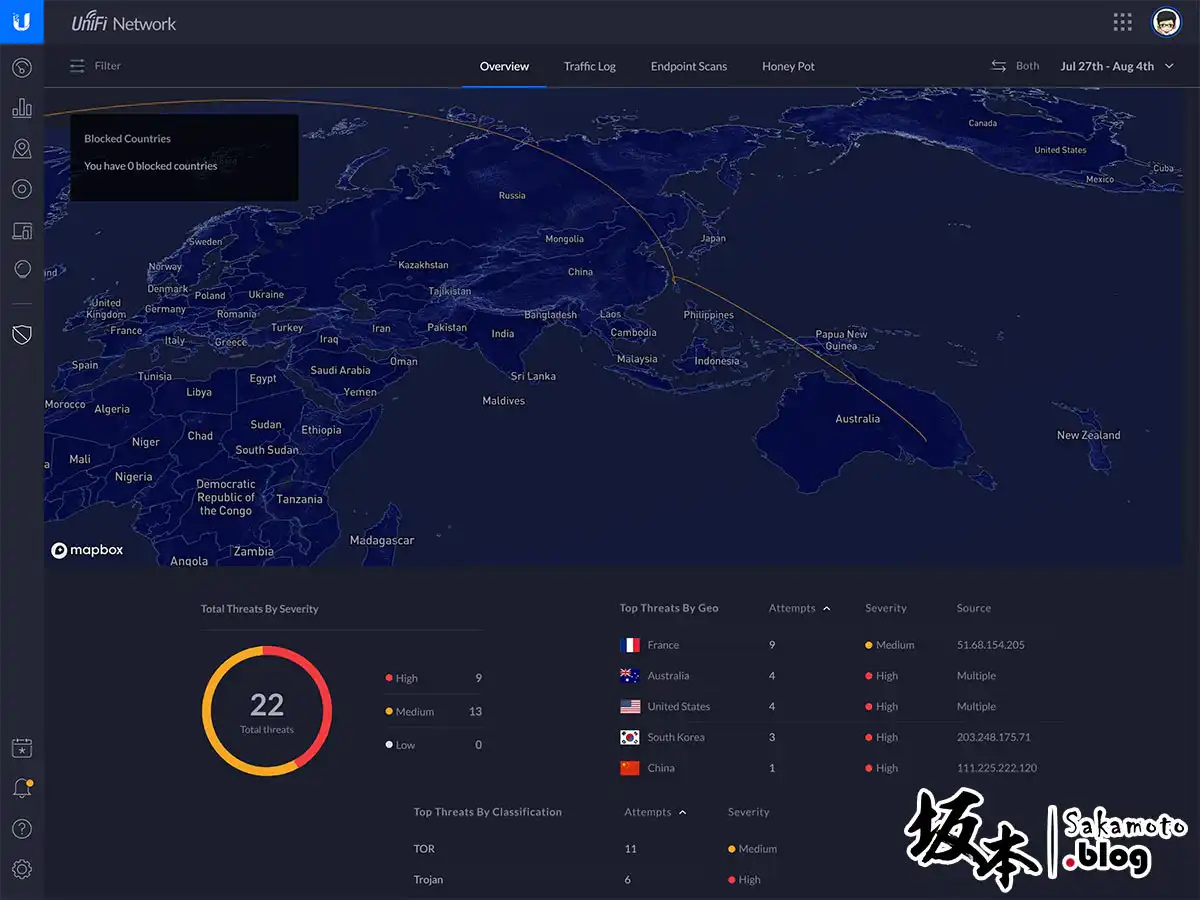
Task: Go to the Map pin icon
Action: point(22,149)
